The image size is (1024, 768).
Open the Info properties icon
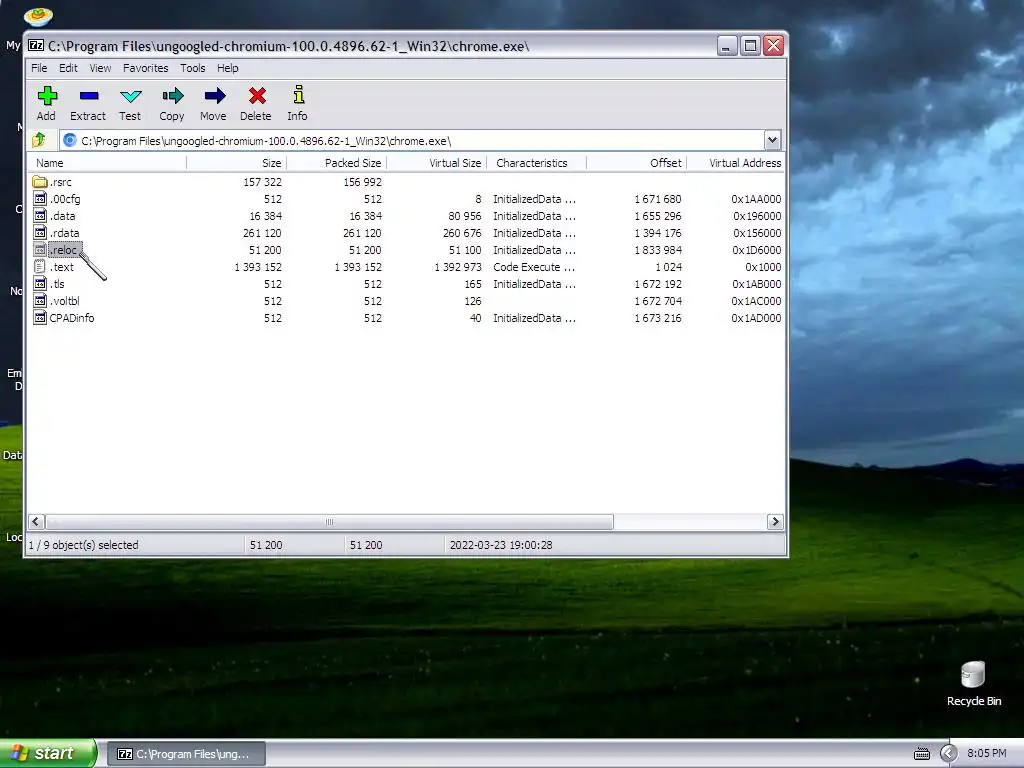(298, 95)
